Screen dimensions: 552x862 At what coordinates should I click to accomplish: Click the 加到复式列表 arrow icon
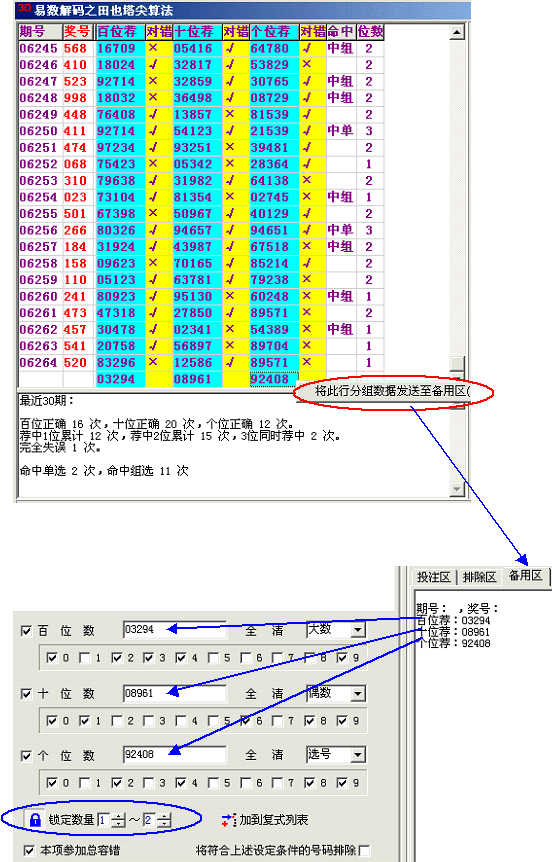[229, 820]
